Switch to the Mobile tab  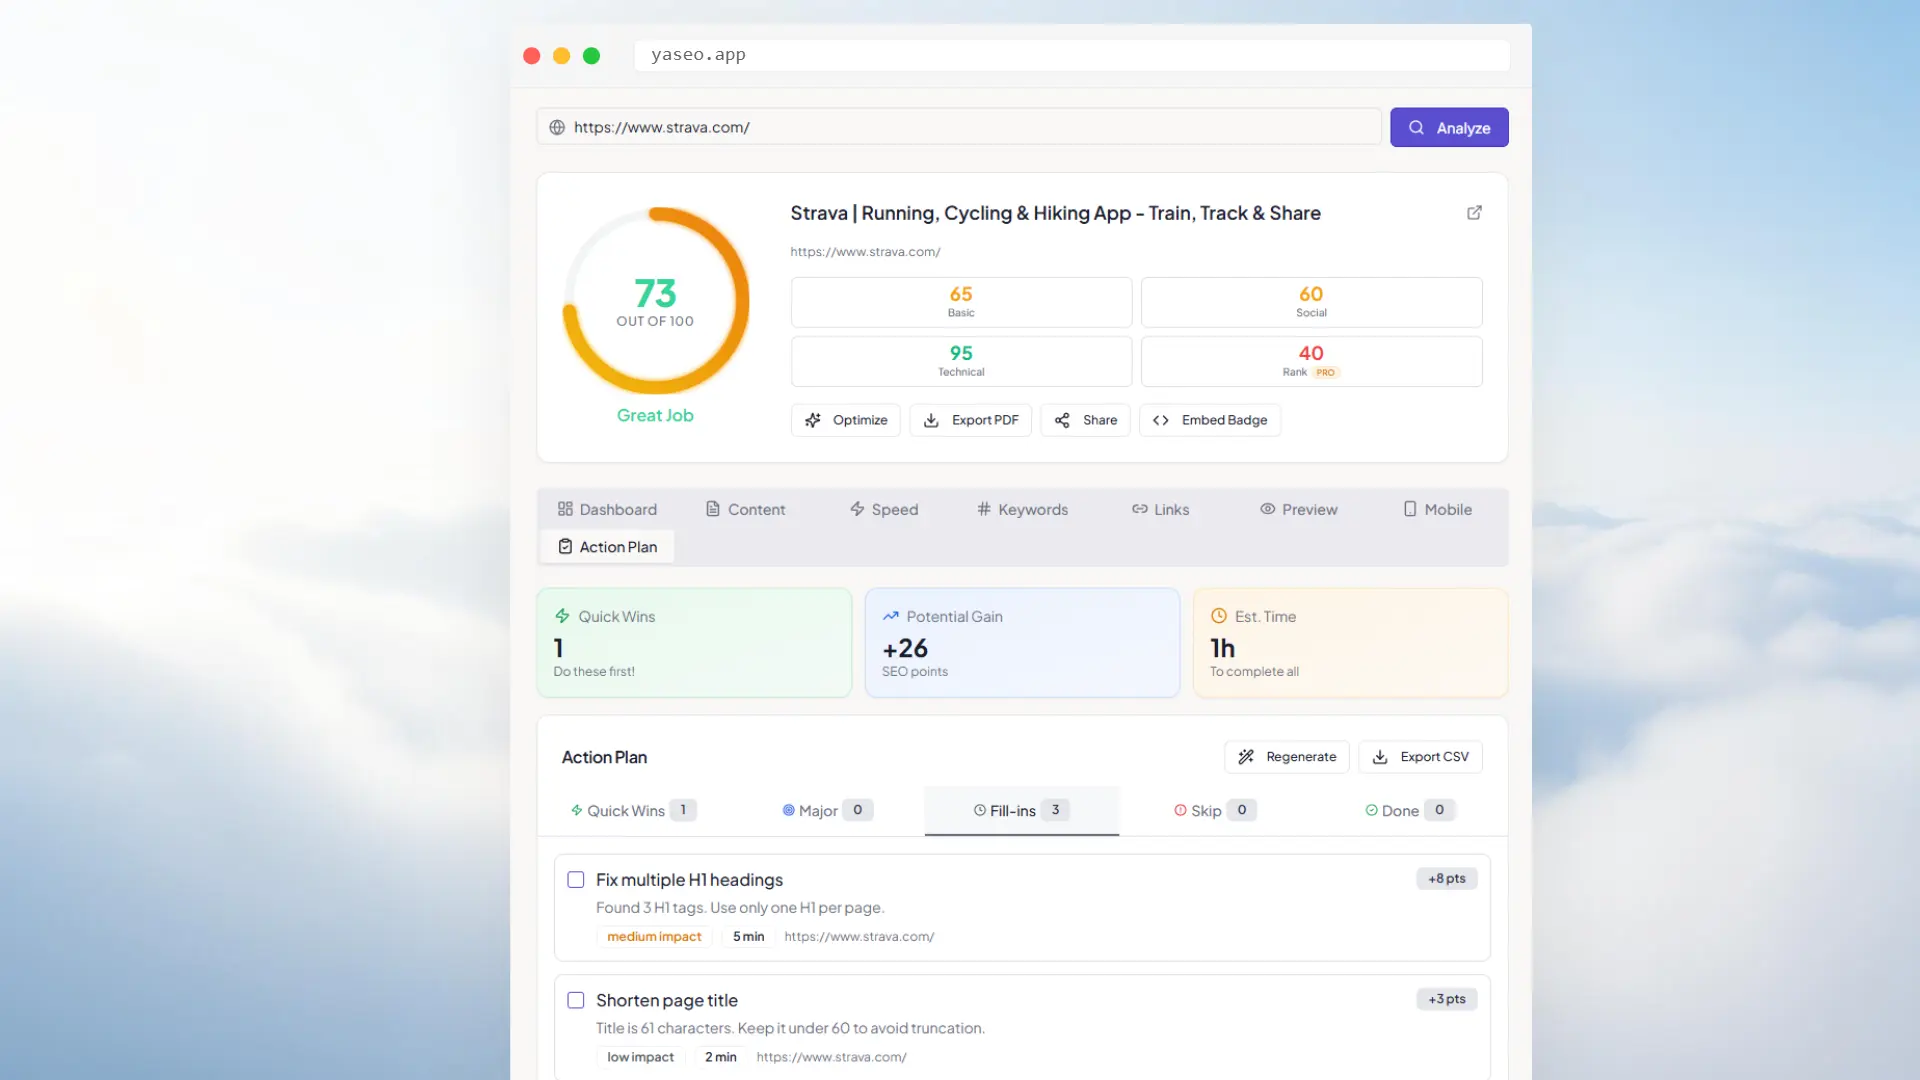[1437, 510]
